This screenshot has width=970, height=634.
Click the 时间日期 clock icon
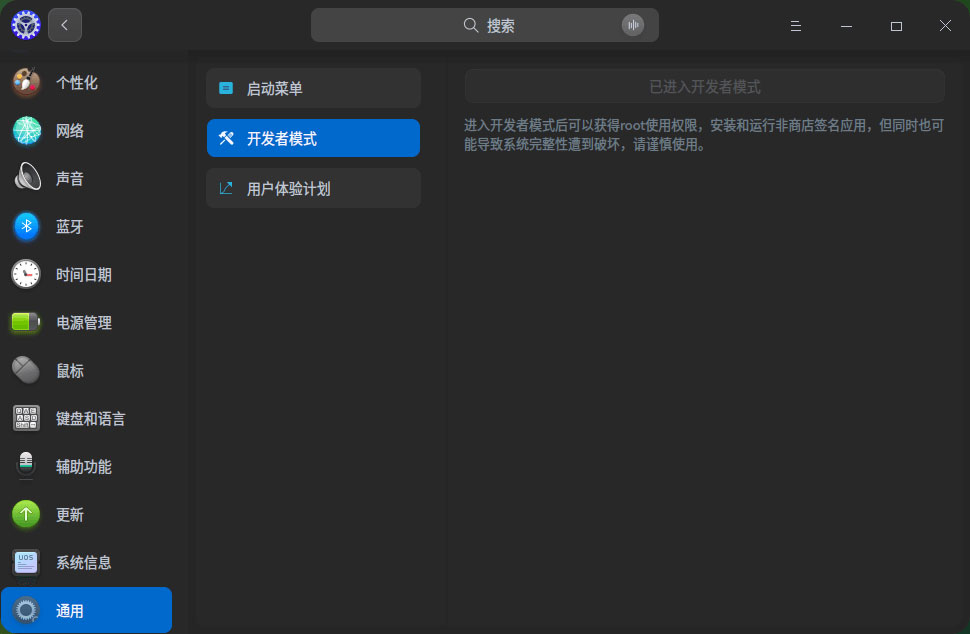(x=25, y=274)
